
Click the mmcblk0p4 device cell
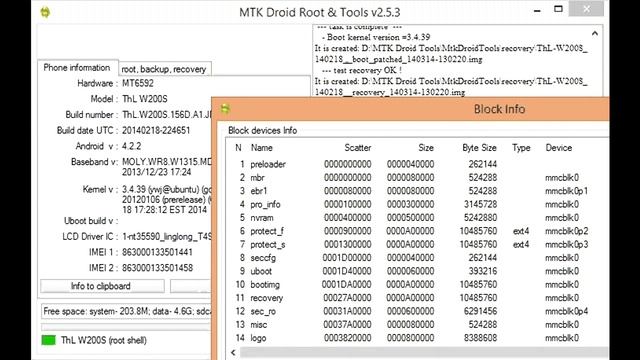click(567, 311)
